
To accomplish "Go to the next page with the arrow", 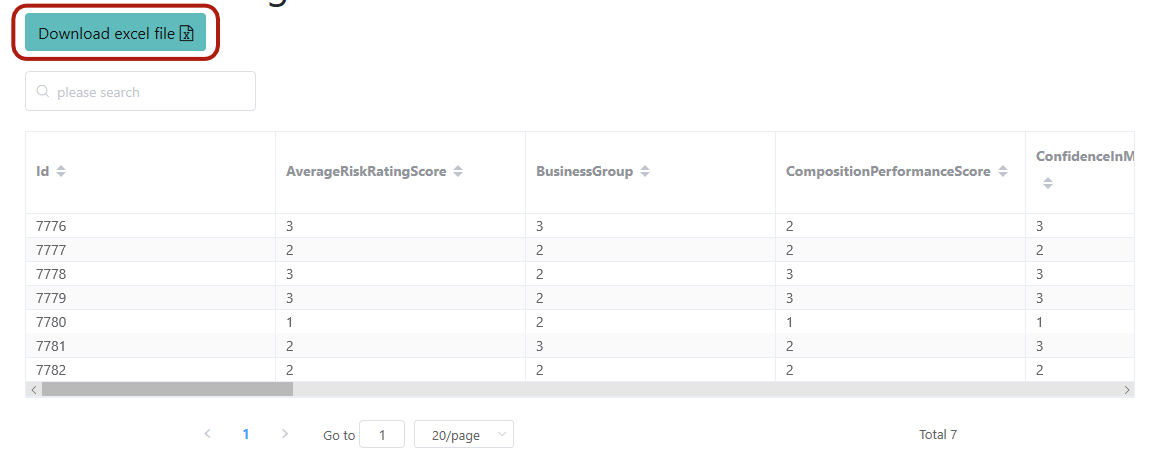I will 285,434.
